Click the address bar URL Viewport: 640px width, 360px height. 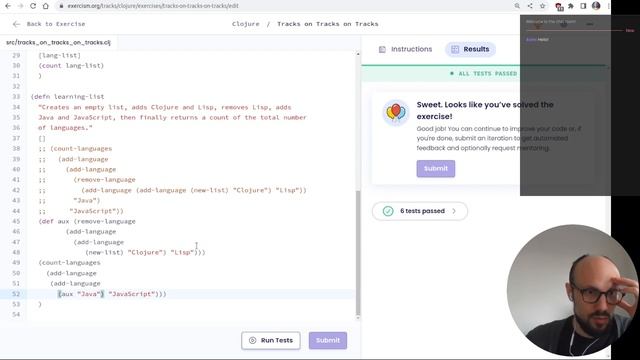point(153,6)
